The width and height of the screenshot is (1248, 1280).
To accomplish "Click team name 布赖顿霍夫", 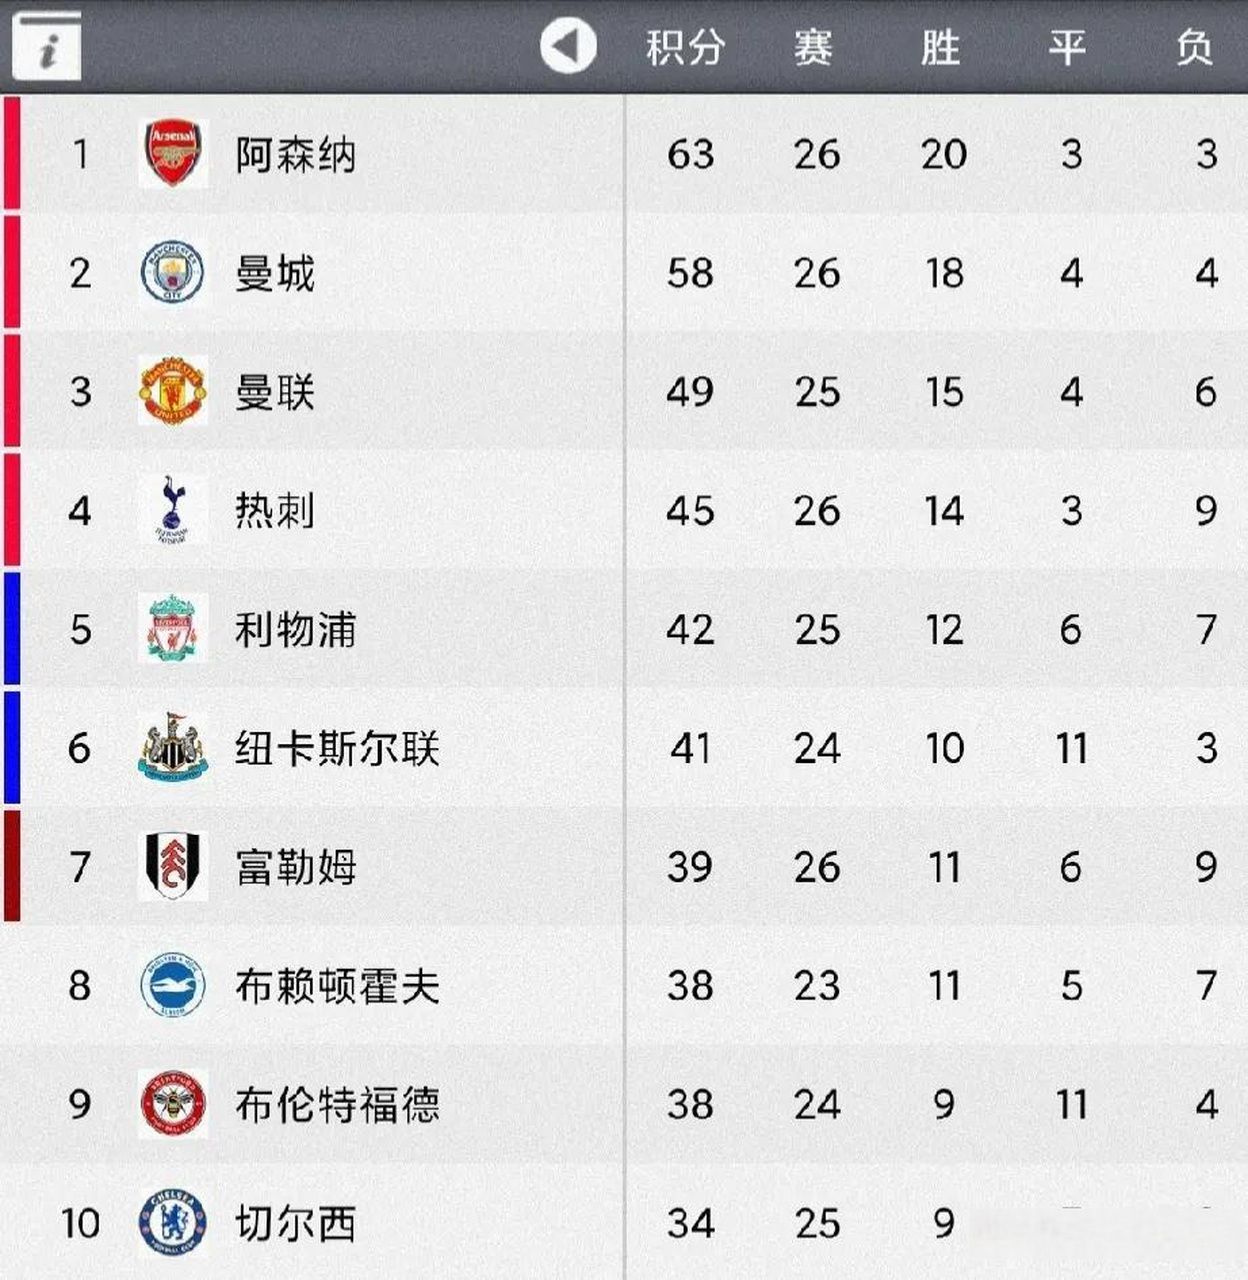I will coord(337,986).
